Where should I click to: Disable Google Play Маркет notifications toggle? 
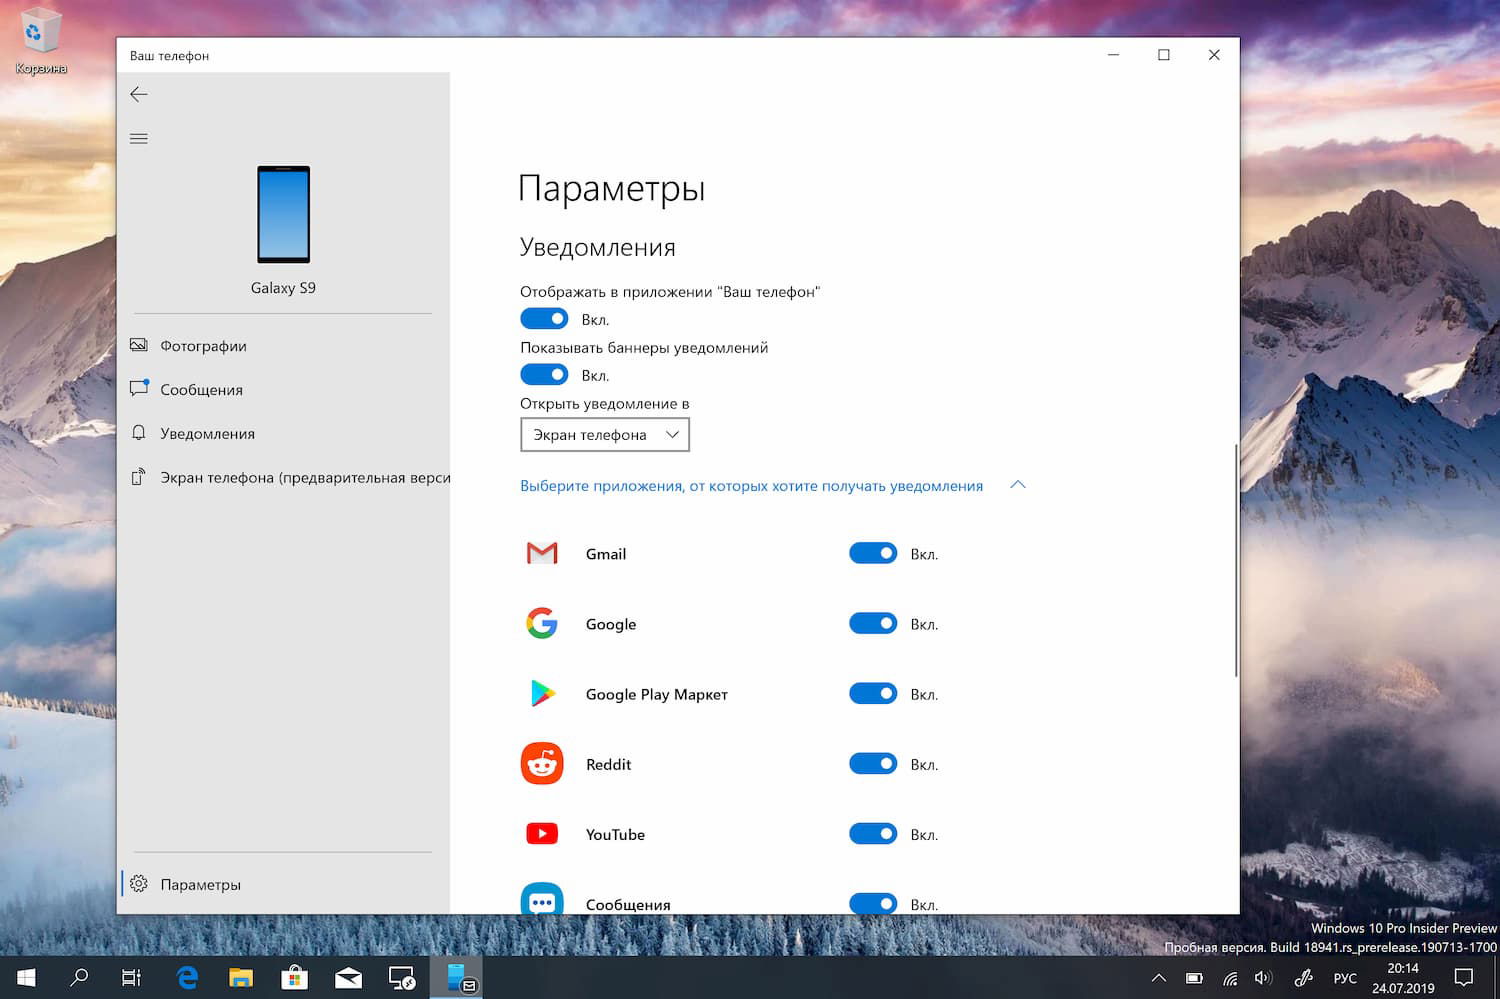coord(873,693)
